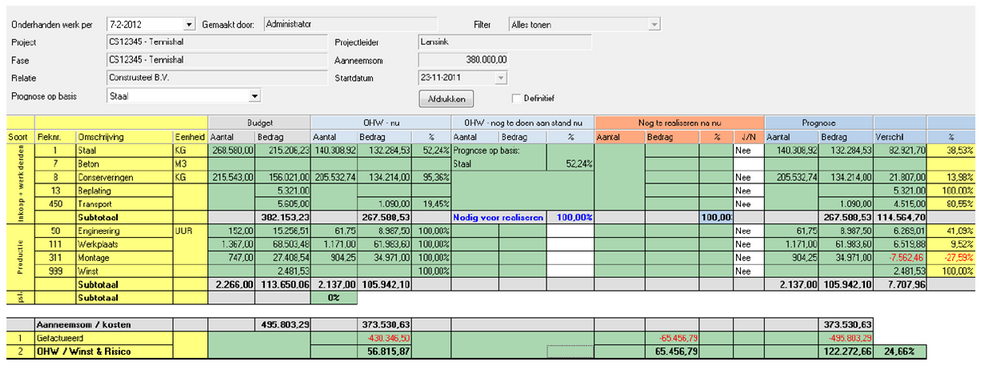Click the Projectleider field Lansink
This screenshot has width=981, height=366.
point(504,43)
